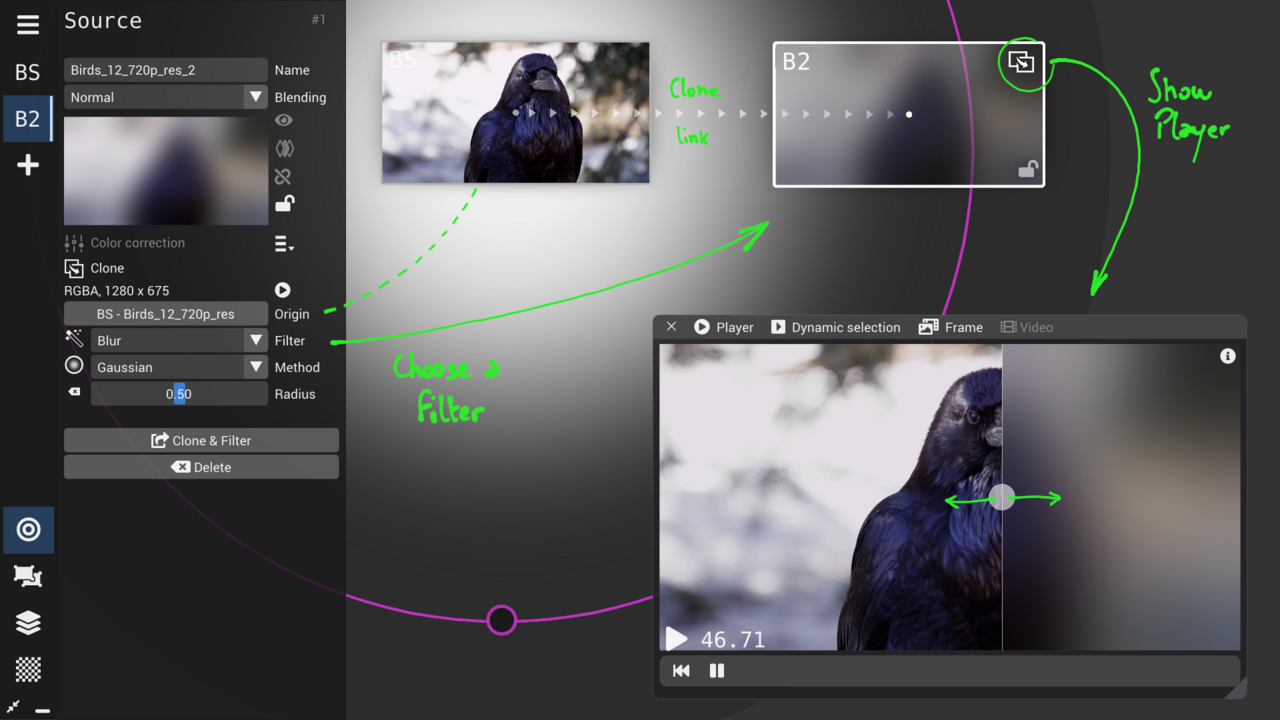Toggle source visibility eye icon

[x=284, y=120]
